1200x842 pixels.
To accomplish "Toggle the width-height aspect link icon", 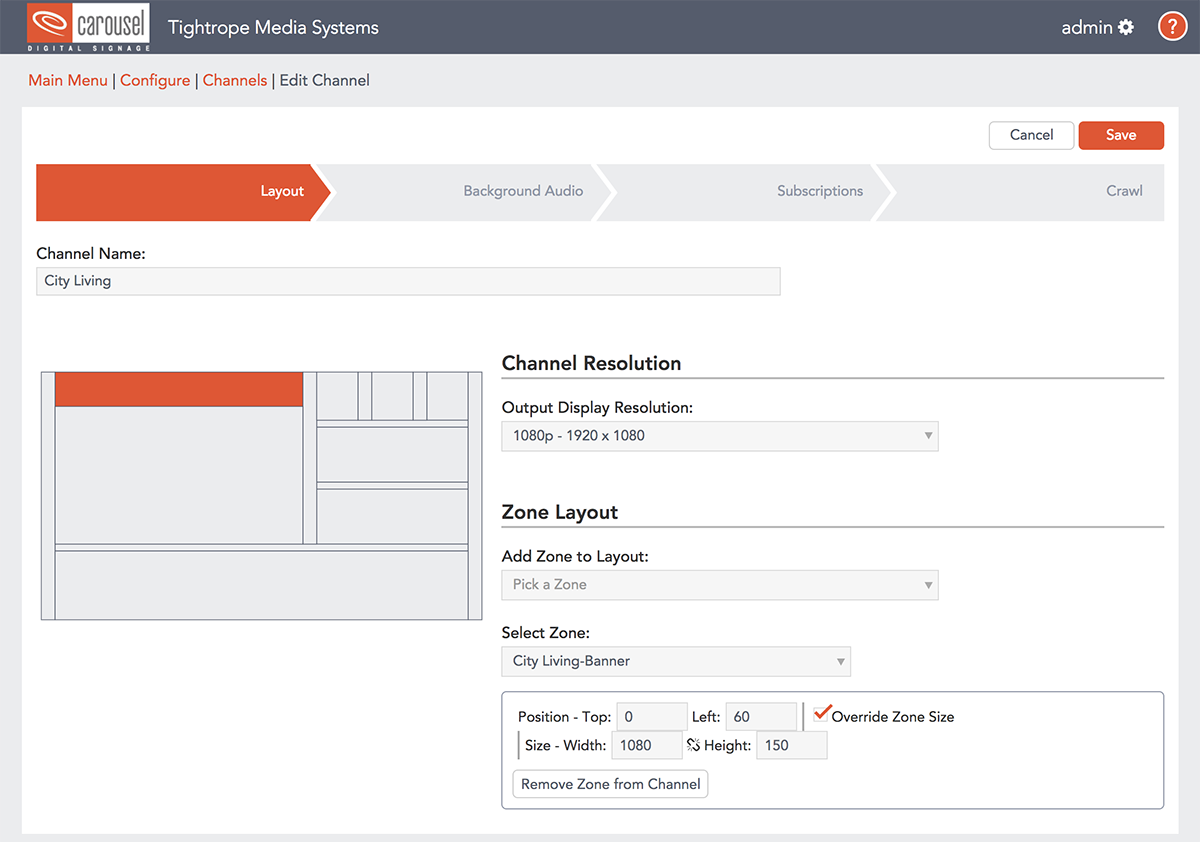I will [x=693, y=745].
